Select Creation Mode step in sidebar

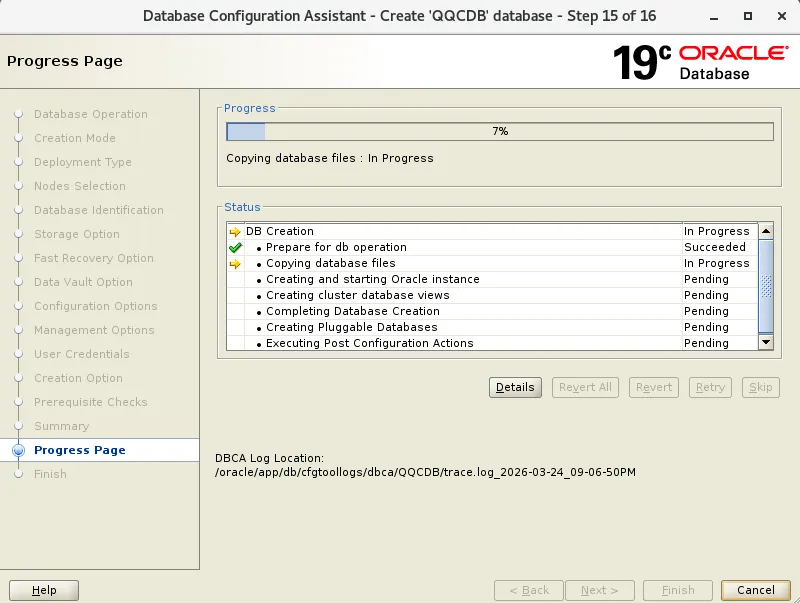pos(74,138)
